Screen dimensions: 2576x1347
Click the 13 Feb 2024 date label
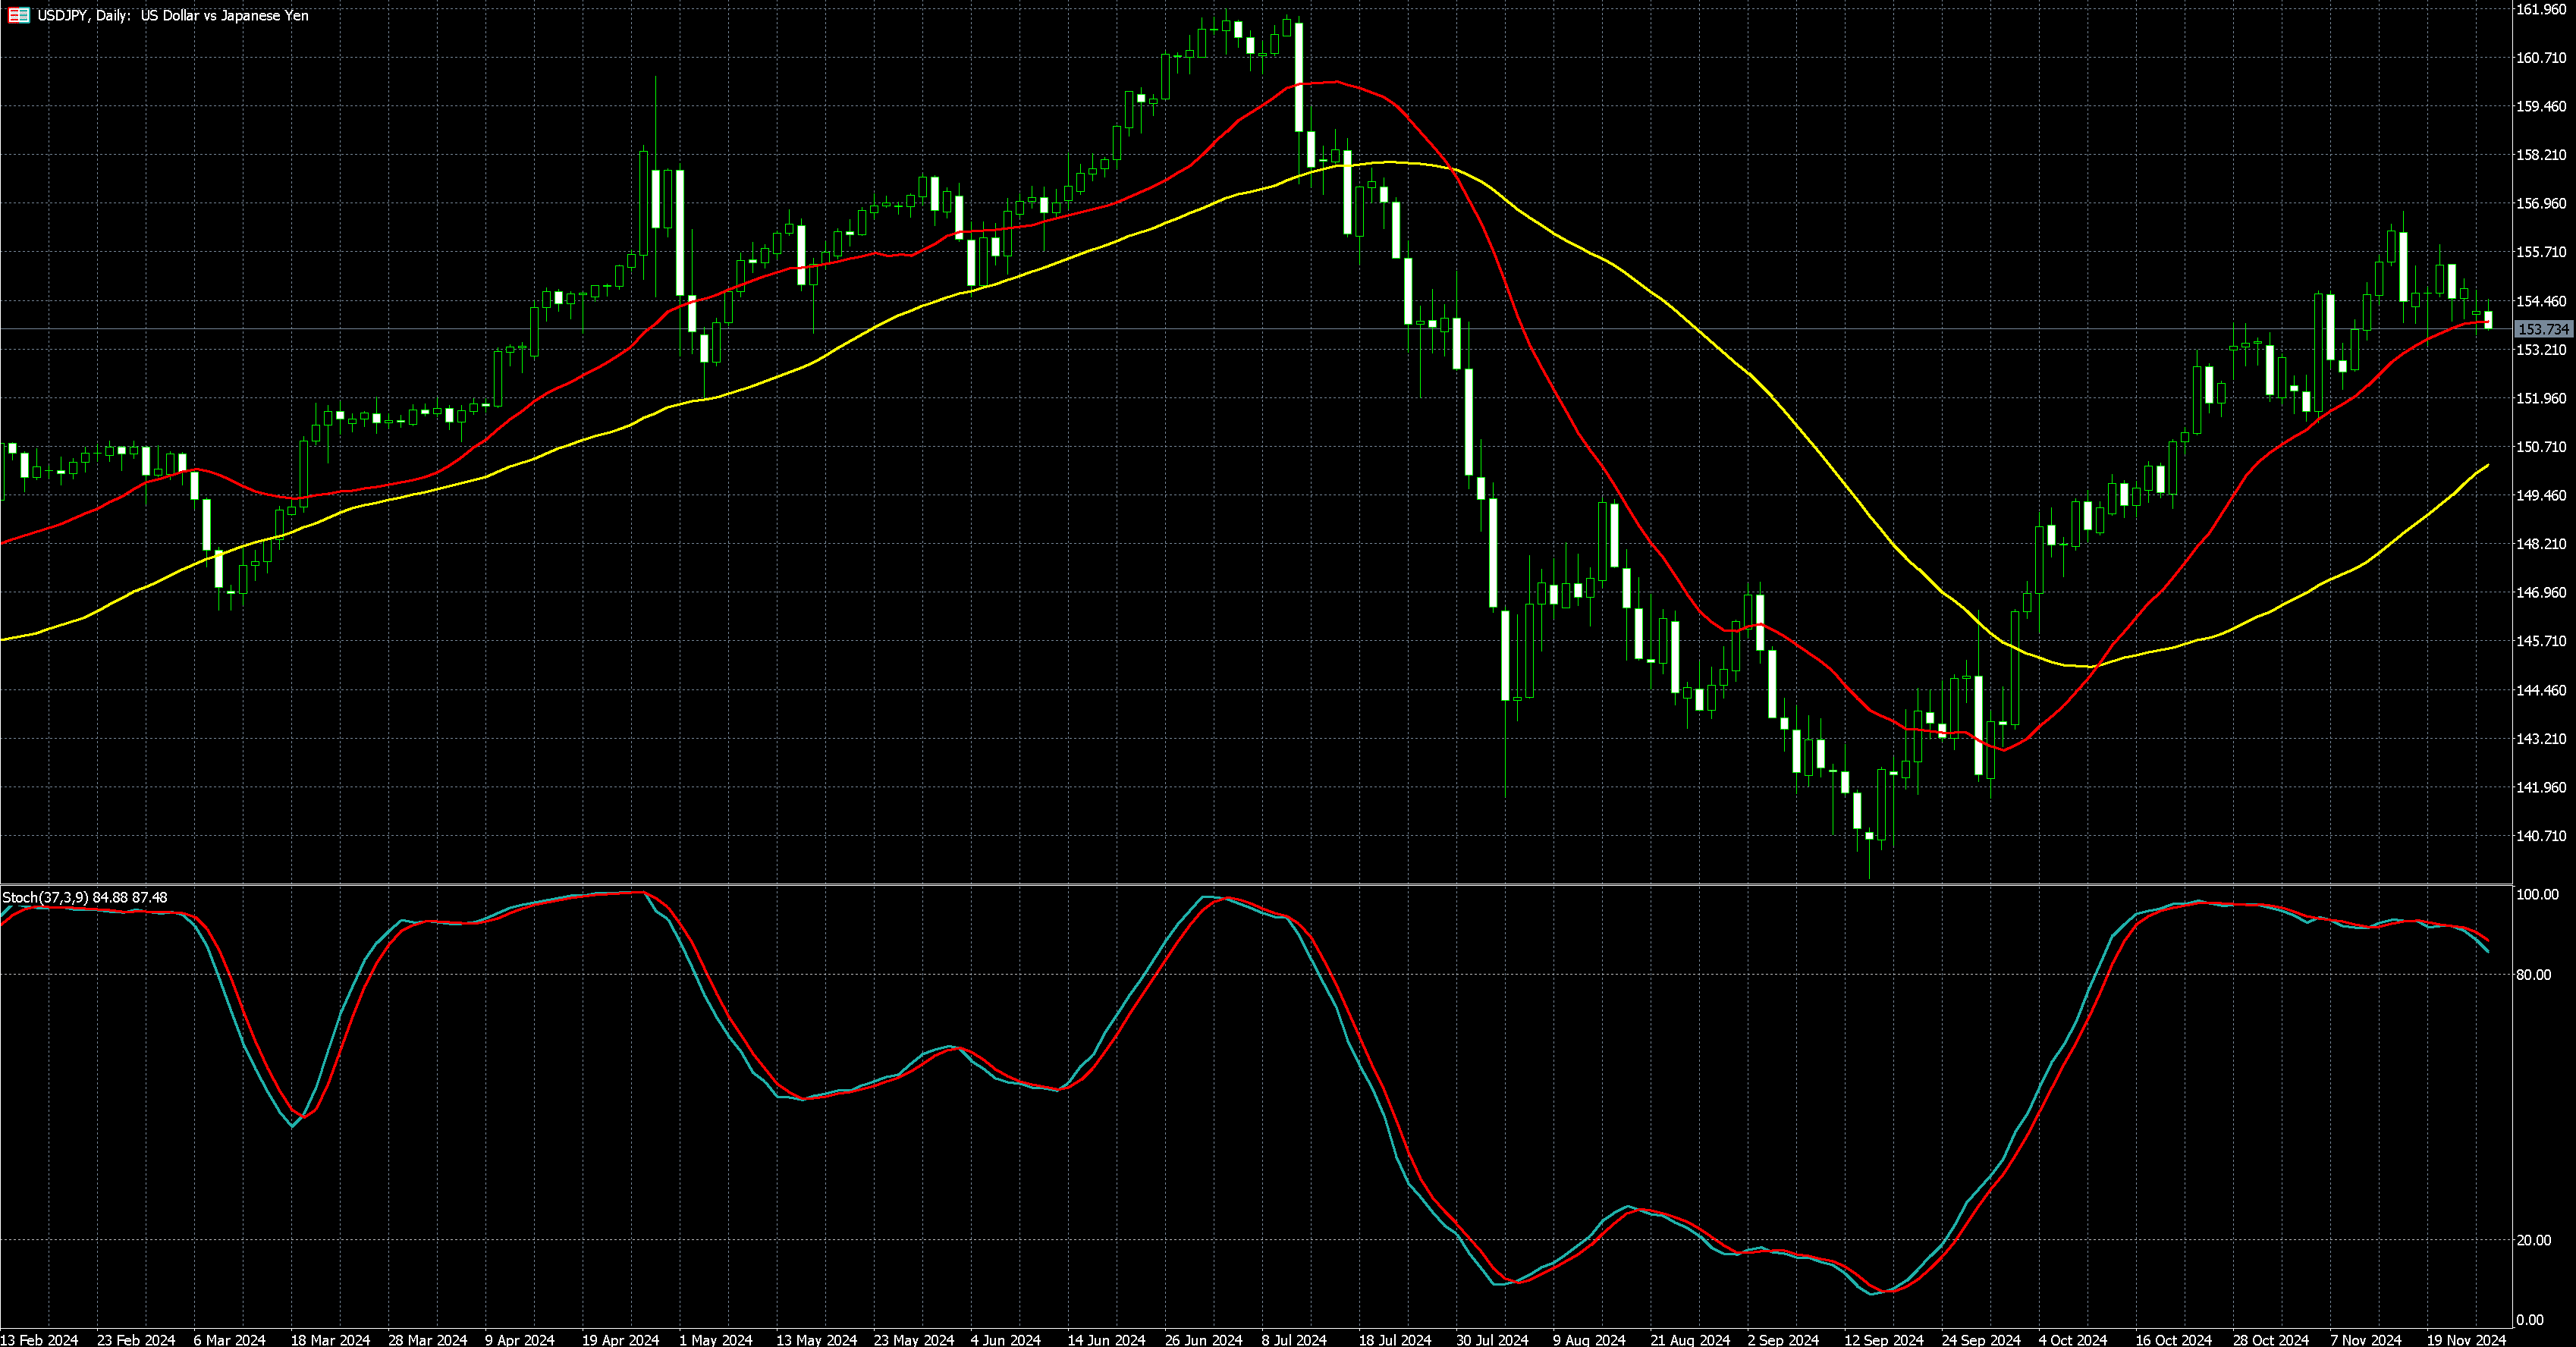[39, 1339]
